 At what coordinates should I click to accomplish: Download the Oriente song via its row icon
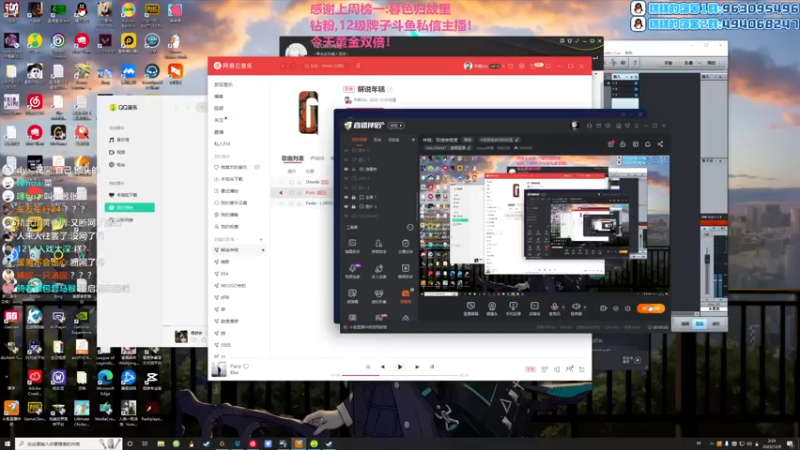(299, 182)
